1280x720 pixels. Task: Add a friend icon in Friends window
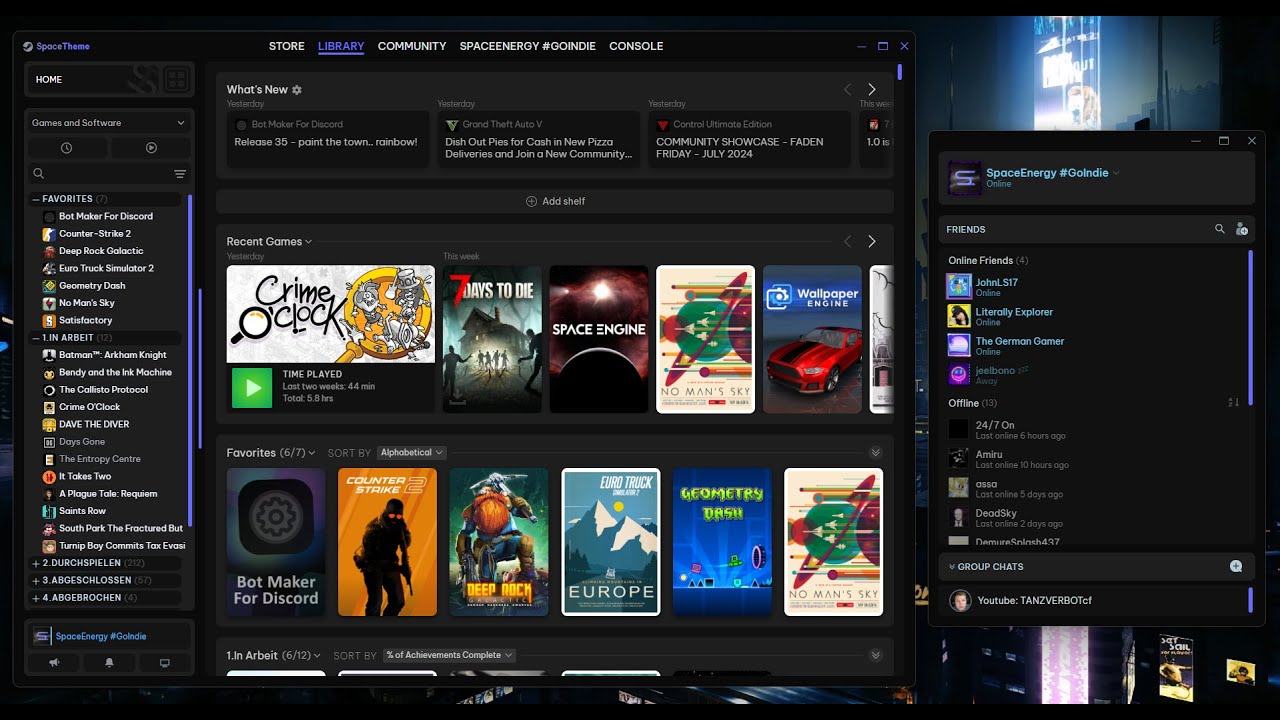tap(1242, 229)
